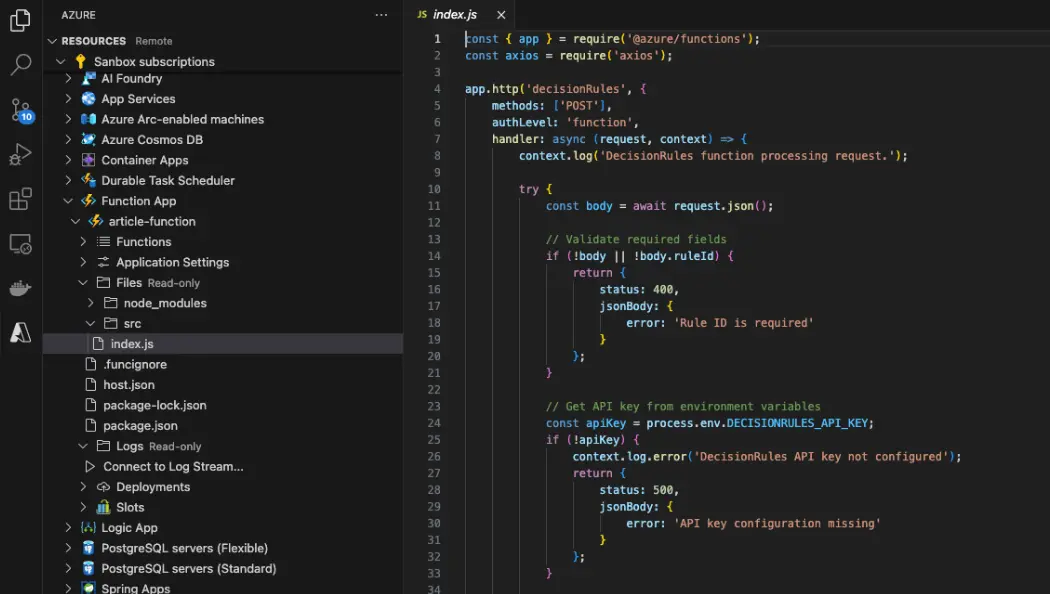Viewport: 1050px width, 594px height.
Task: Expand Container Apps node
Action: [68, 160]
